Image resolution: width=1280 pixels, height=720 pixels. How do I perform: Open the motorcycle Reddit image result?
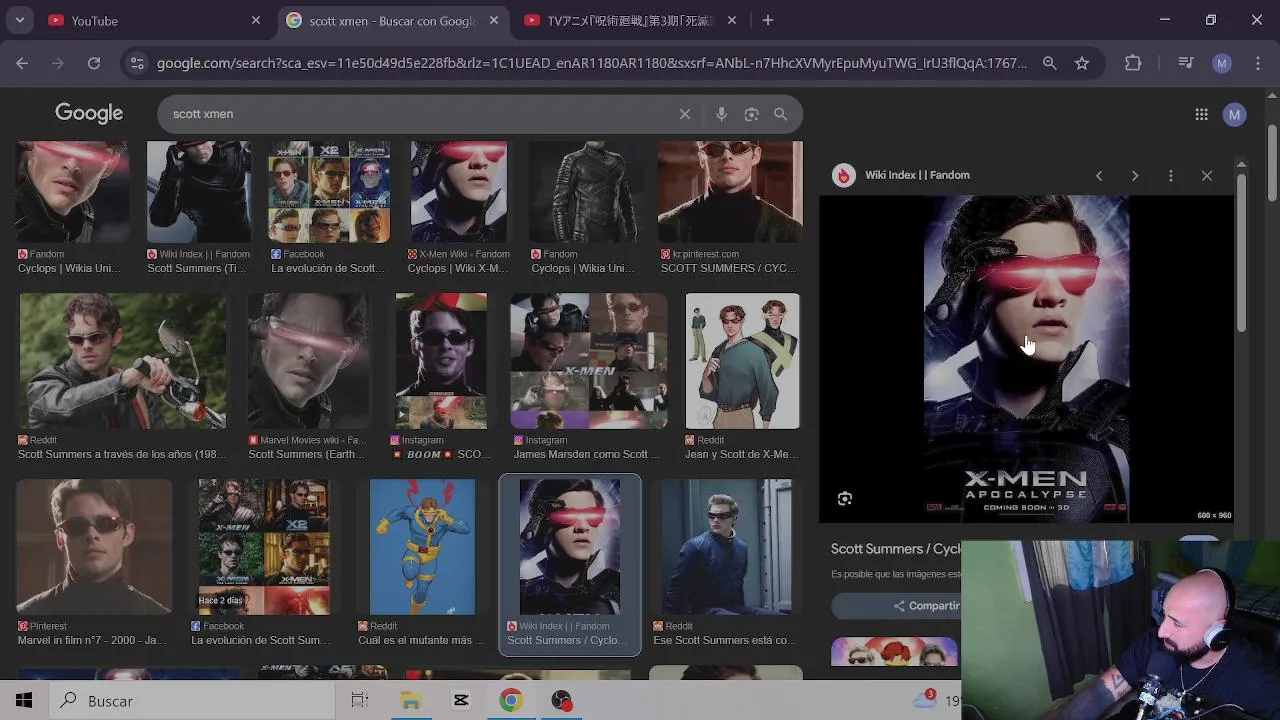point(122,361)
